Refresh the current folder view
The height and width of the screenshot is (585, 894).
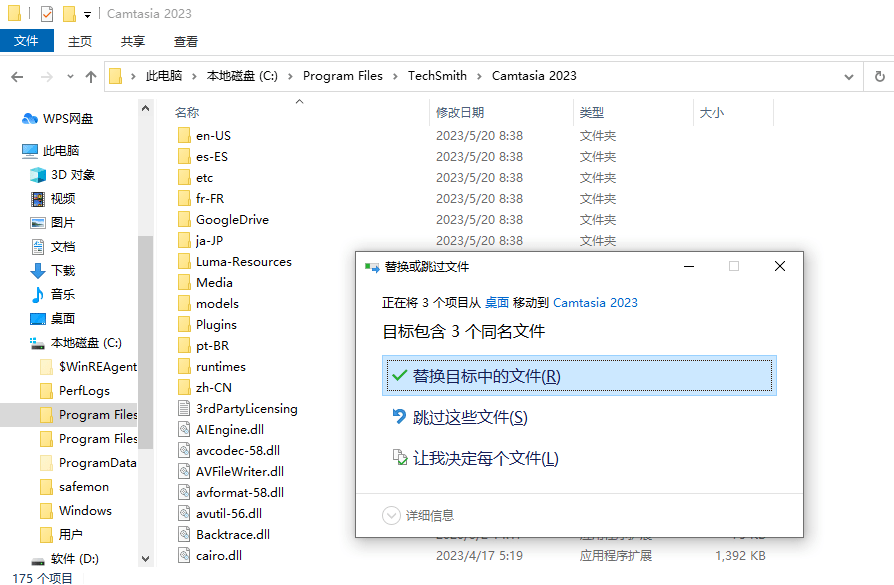pyautogui.click(x=880, y=76)
